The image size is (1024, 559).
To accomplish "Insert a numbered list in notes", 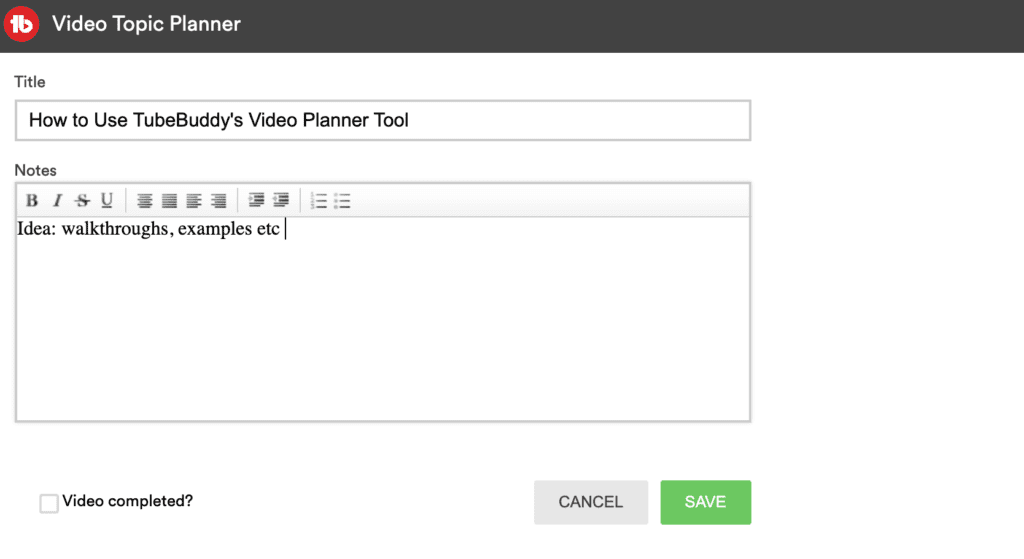I will click(x=319, y=201).
